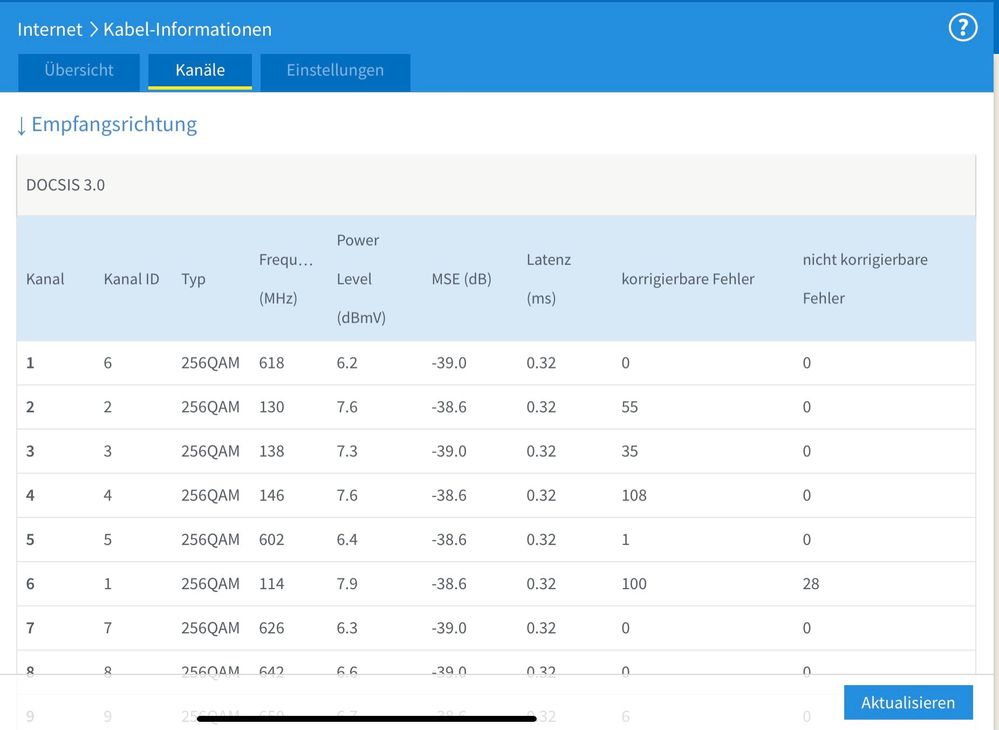Viewport: 999px width, 730px height.
Task: Click the Aktualisieren button
Action: (907, 702)
